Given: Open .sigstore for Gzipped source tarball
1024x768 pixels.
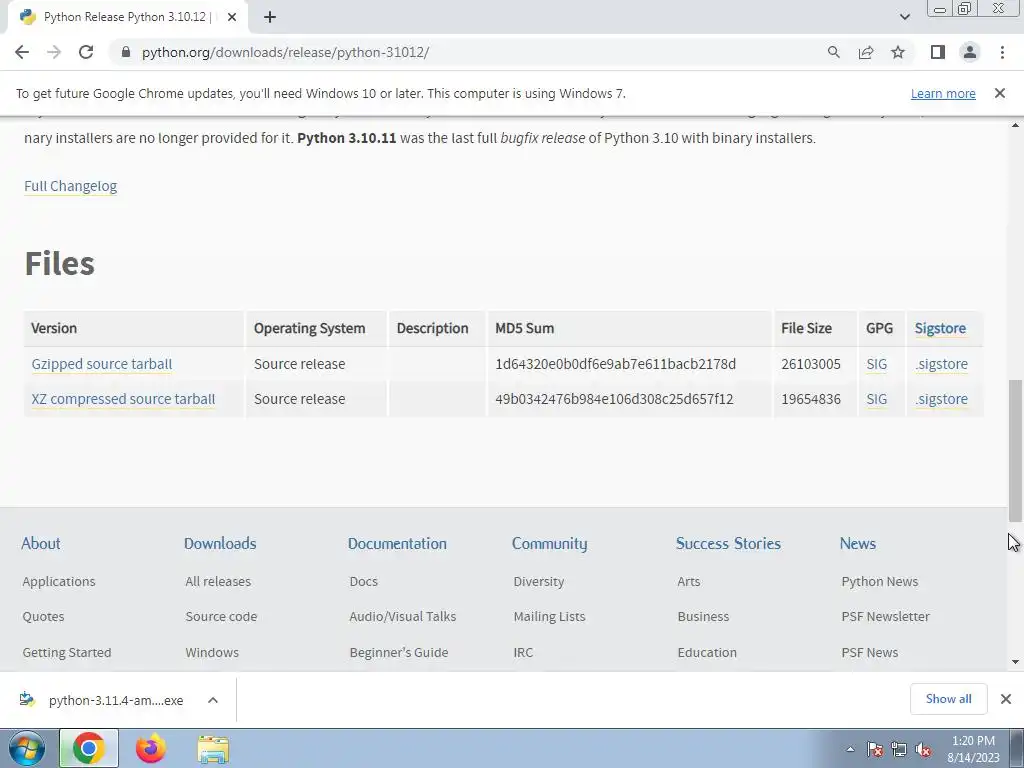Looking at the screenshot, I should point(941,364).
